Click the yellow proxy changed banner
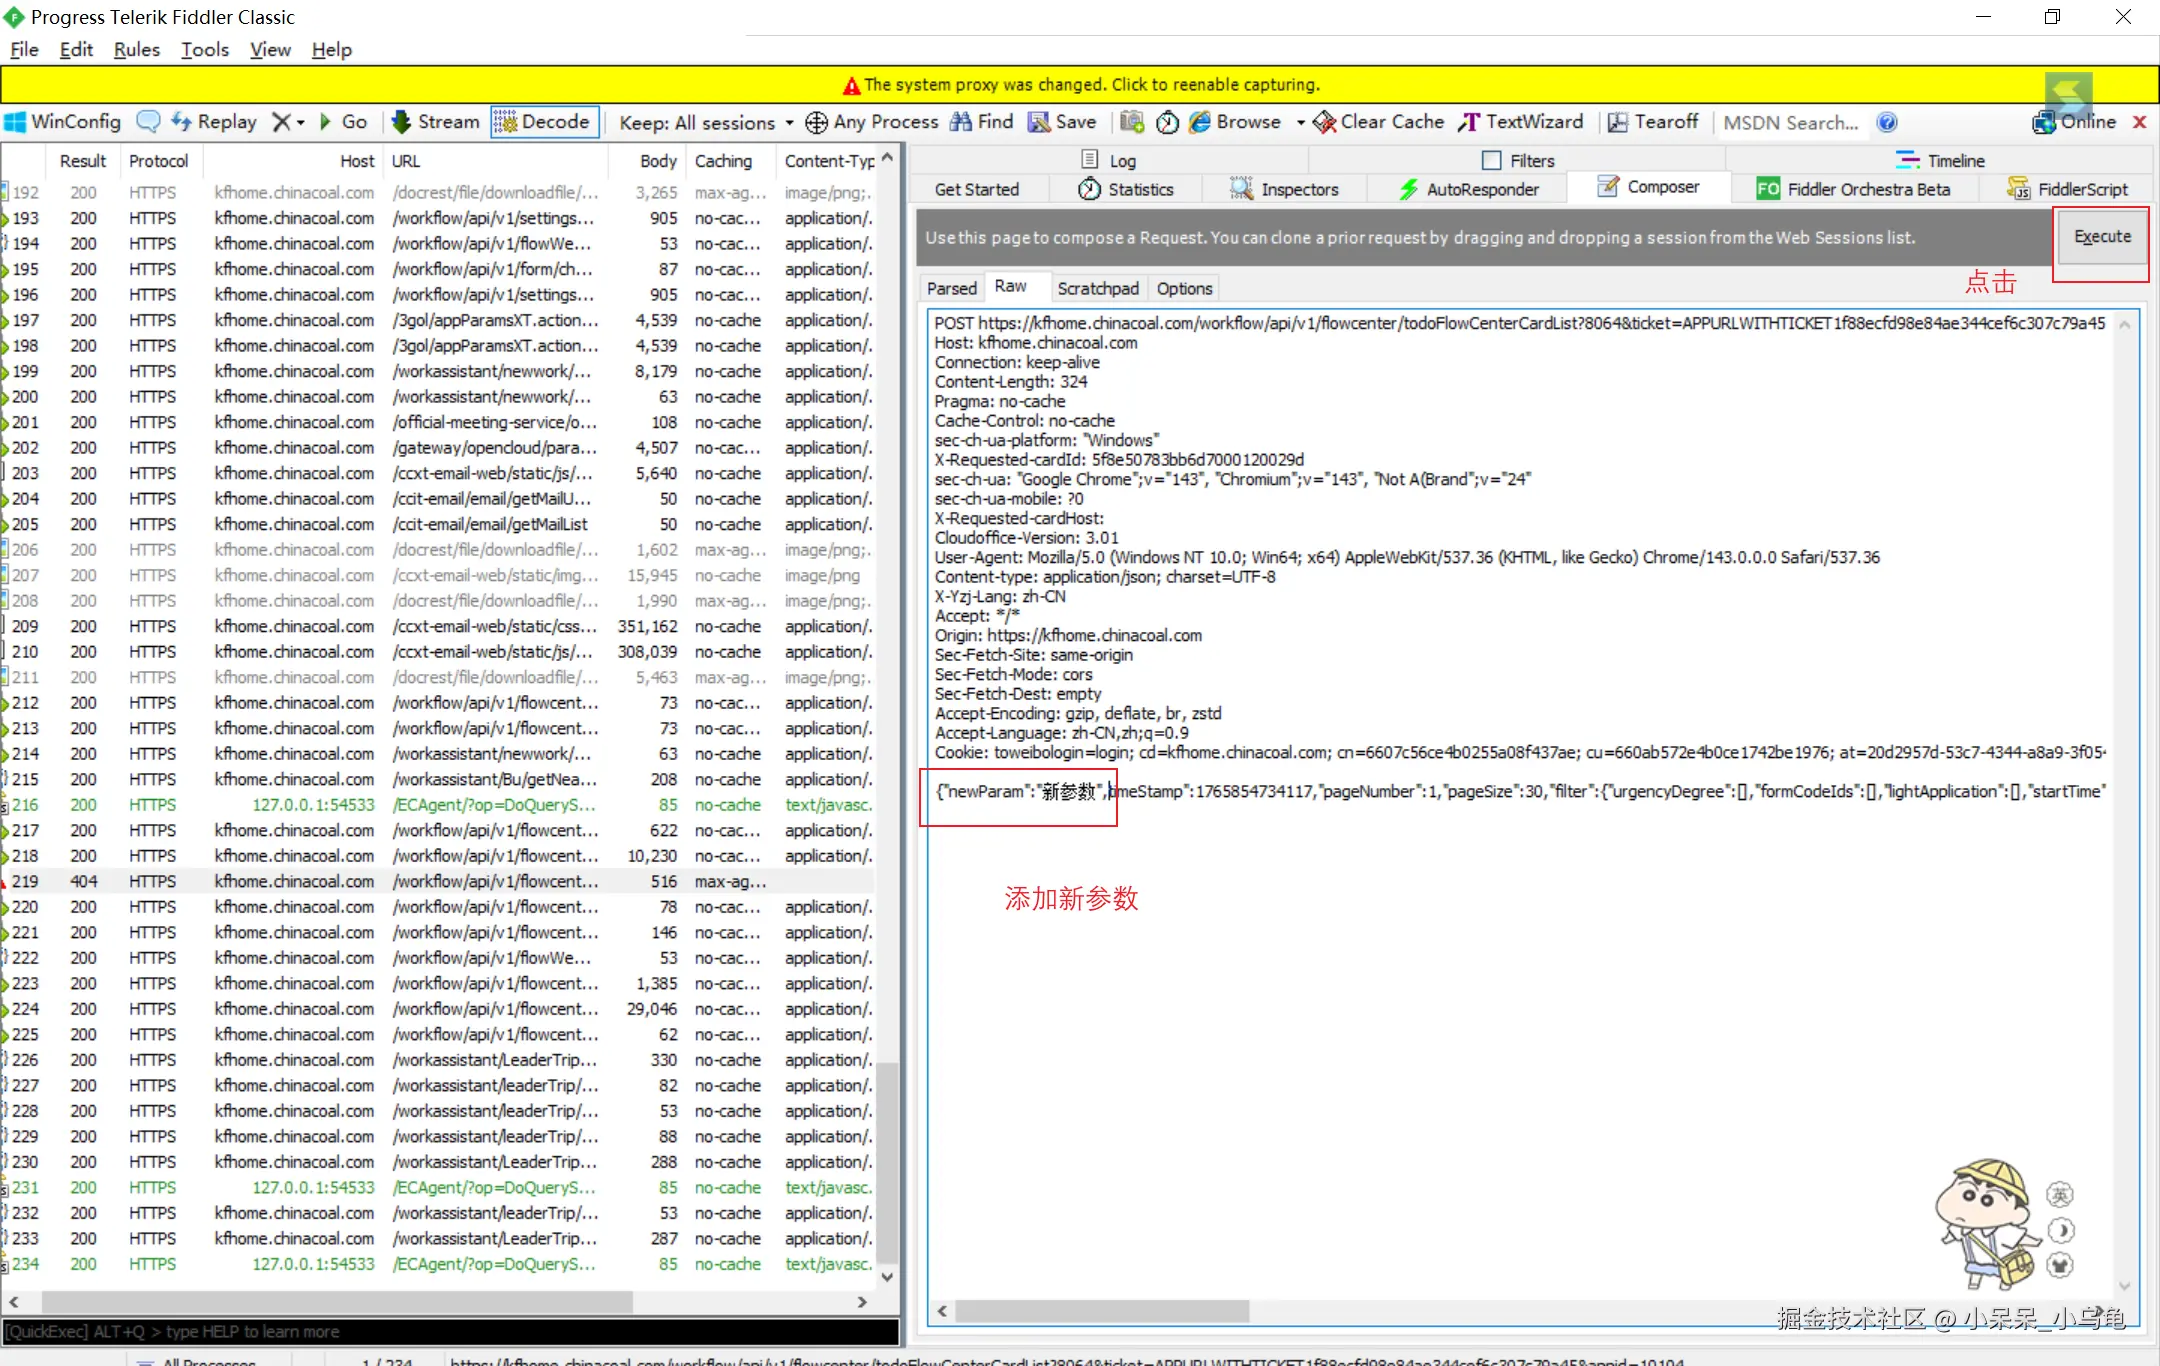The height and width of the screenshot is (1366, 2160). coord(1080,85)
